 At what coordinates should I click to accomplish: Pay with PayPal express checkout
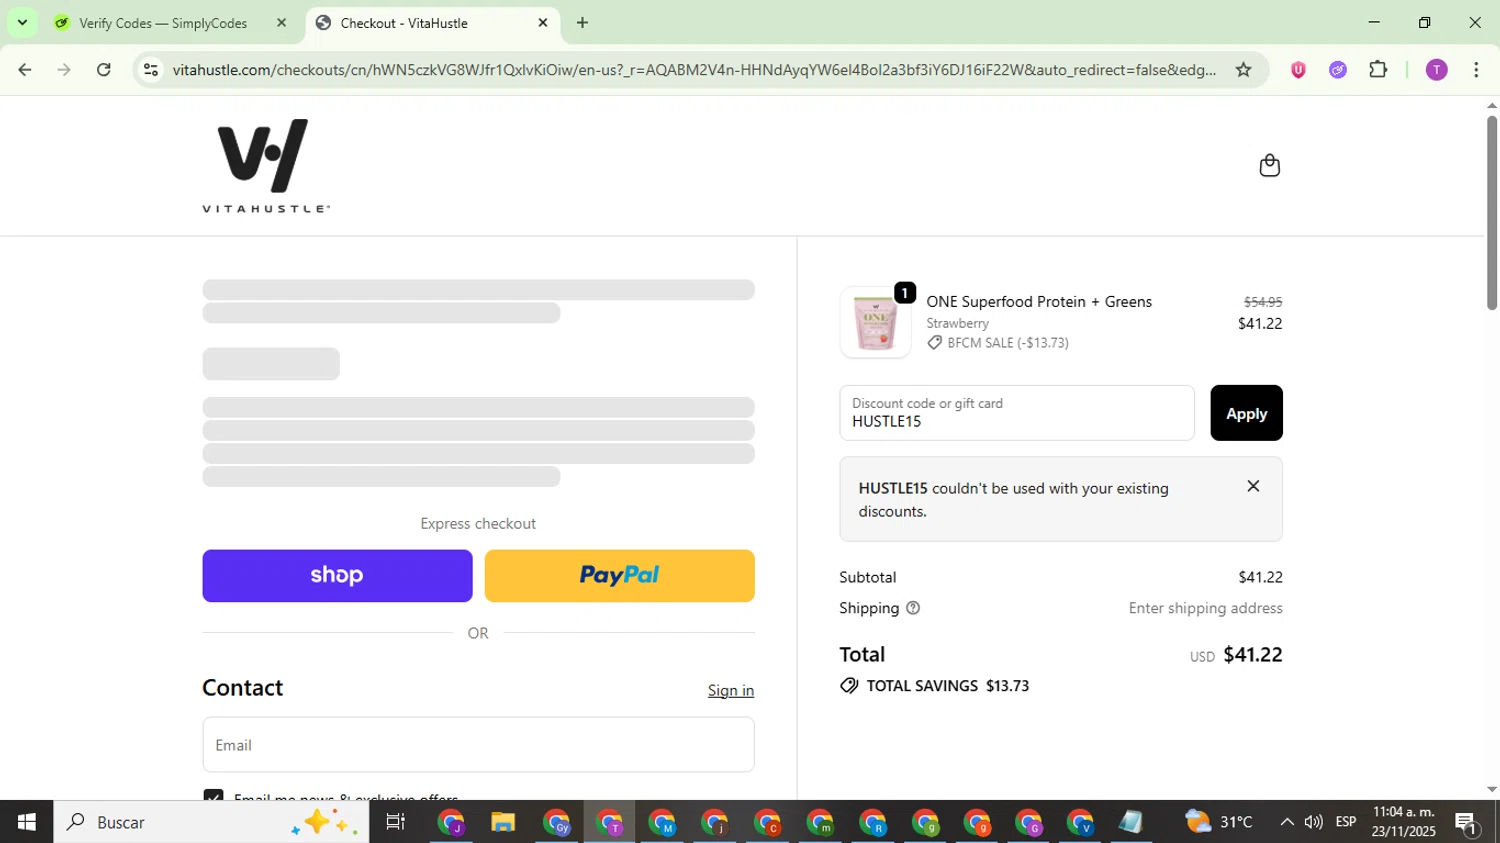(x=619, y=576)
